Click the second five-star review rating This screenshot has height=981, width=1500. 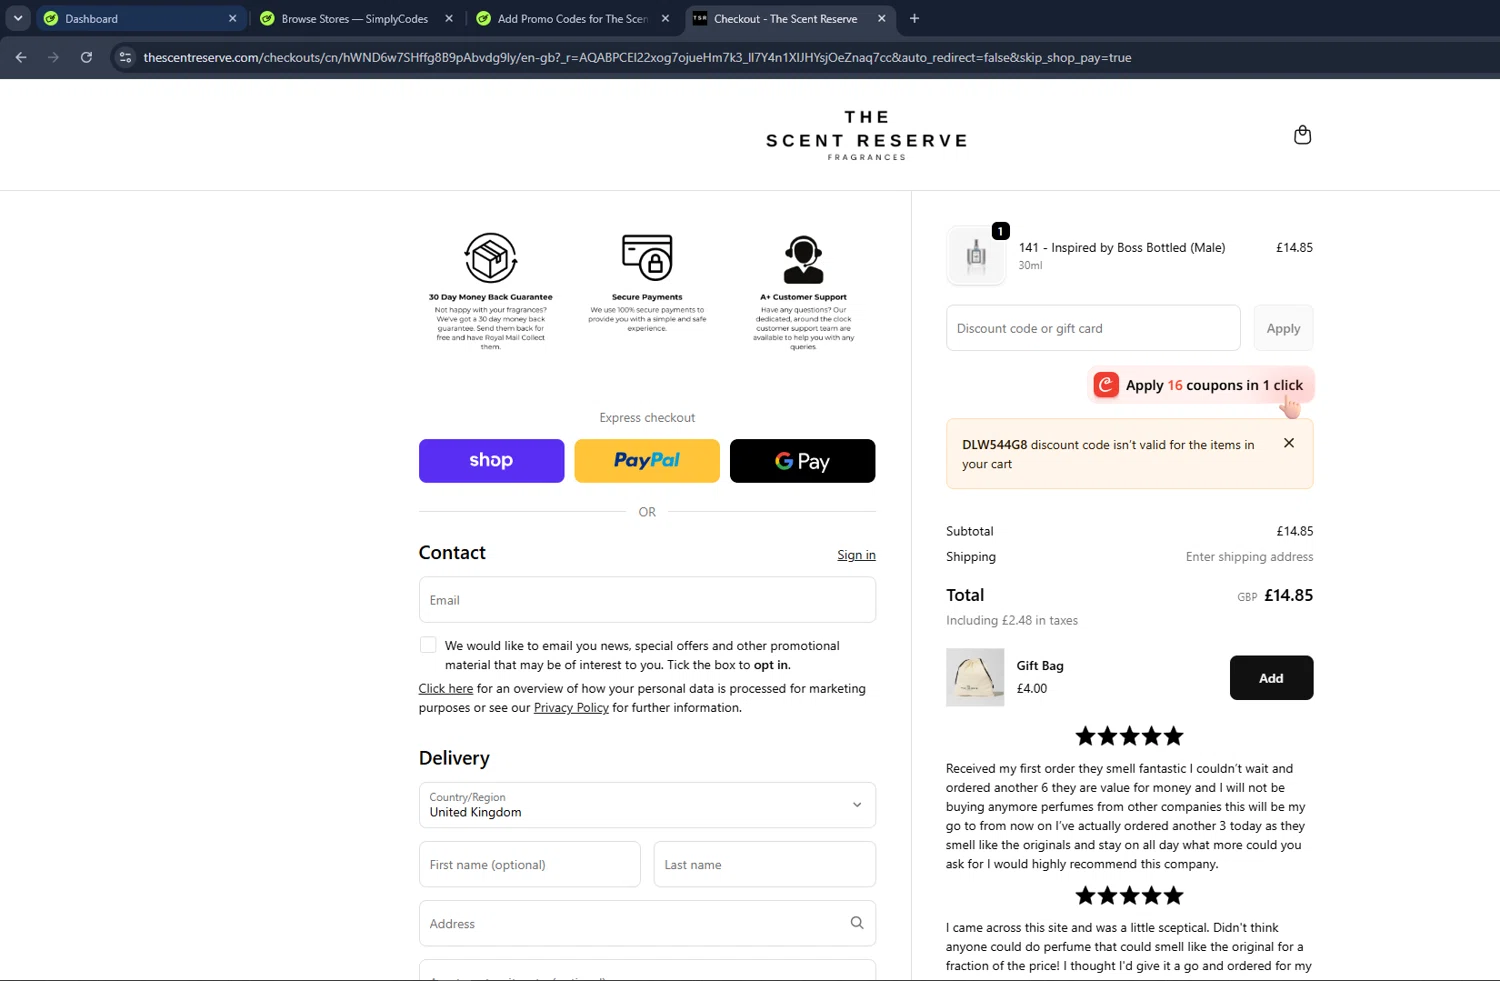[1129, 895]
